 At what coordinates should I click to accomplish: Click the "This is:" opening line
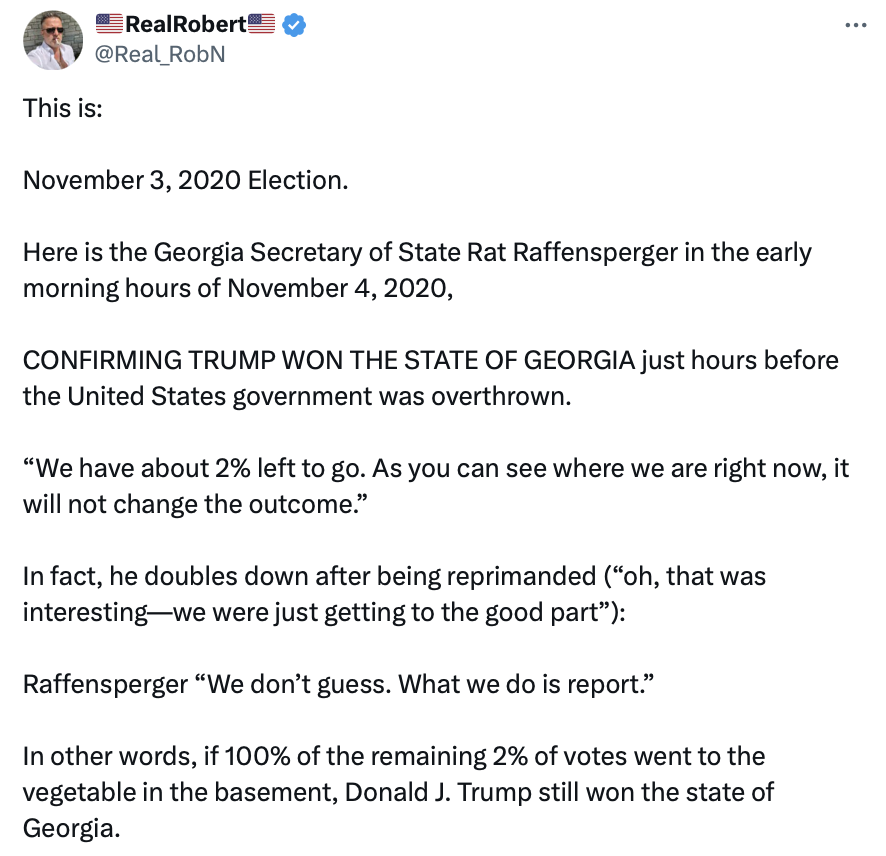point(62,107)
